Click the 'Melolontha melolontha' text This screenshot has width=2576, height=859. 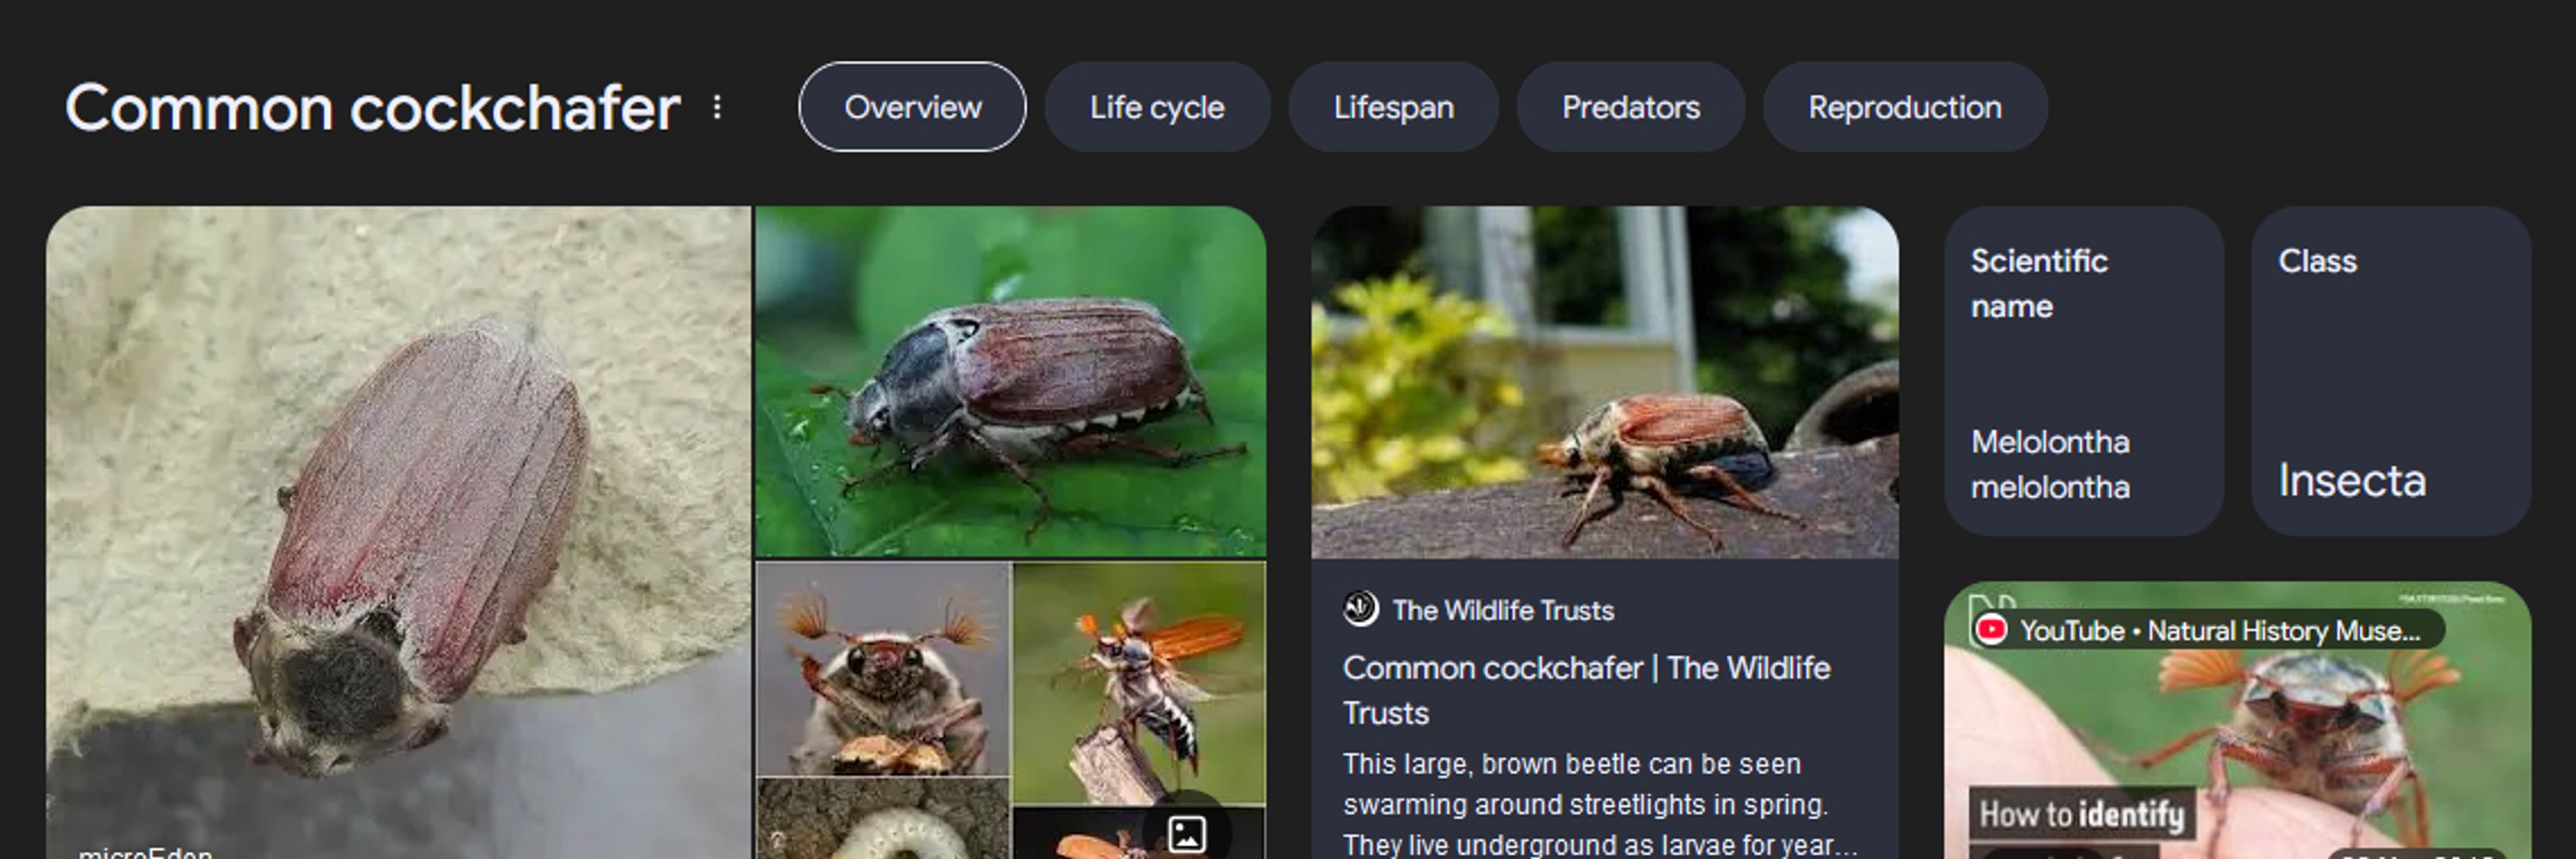coord(2050,464)
